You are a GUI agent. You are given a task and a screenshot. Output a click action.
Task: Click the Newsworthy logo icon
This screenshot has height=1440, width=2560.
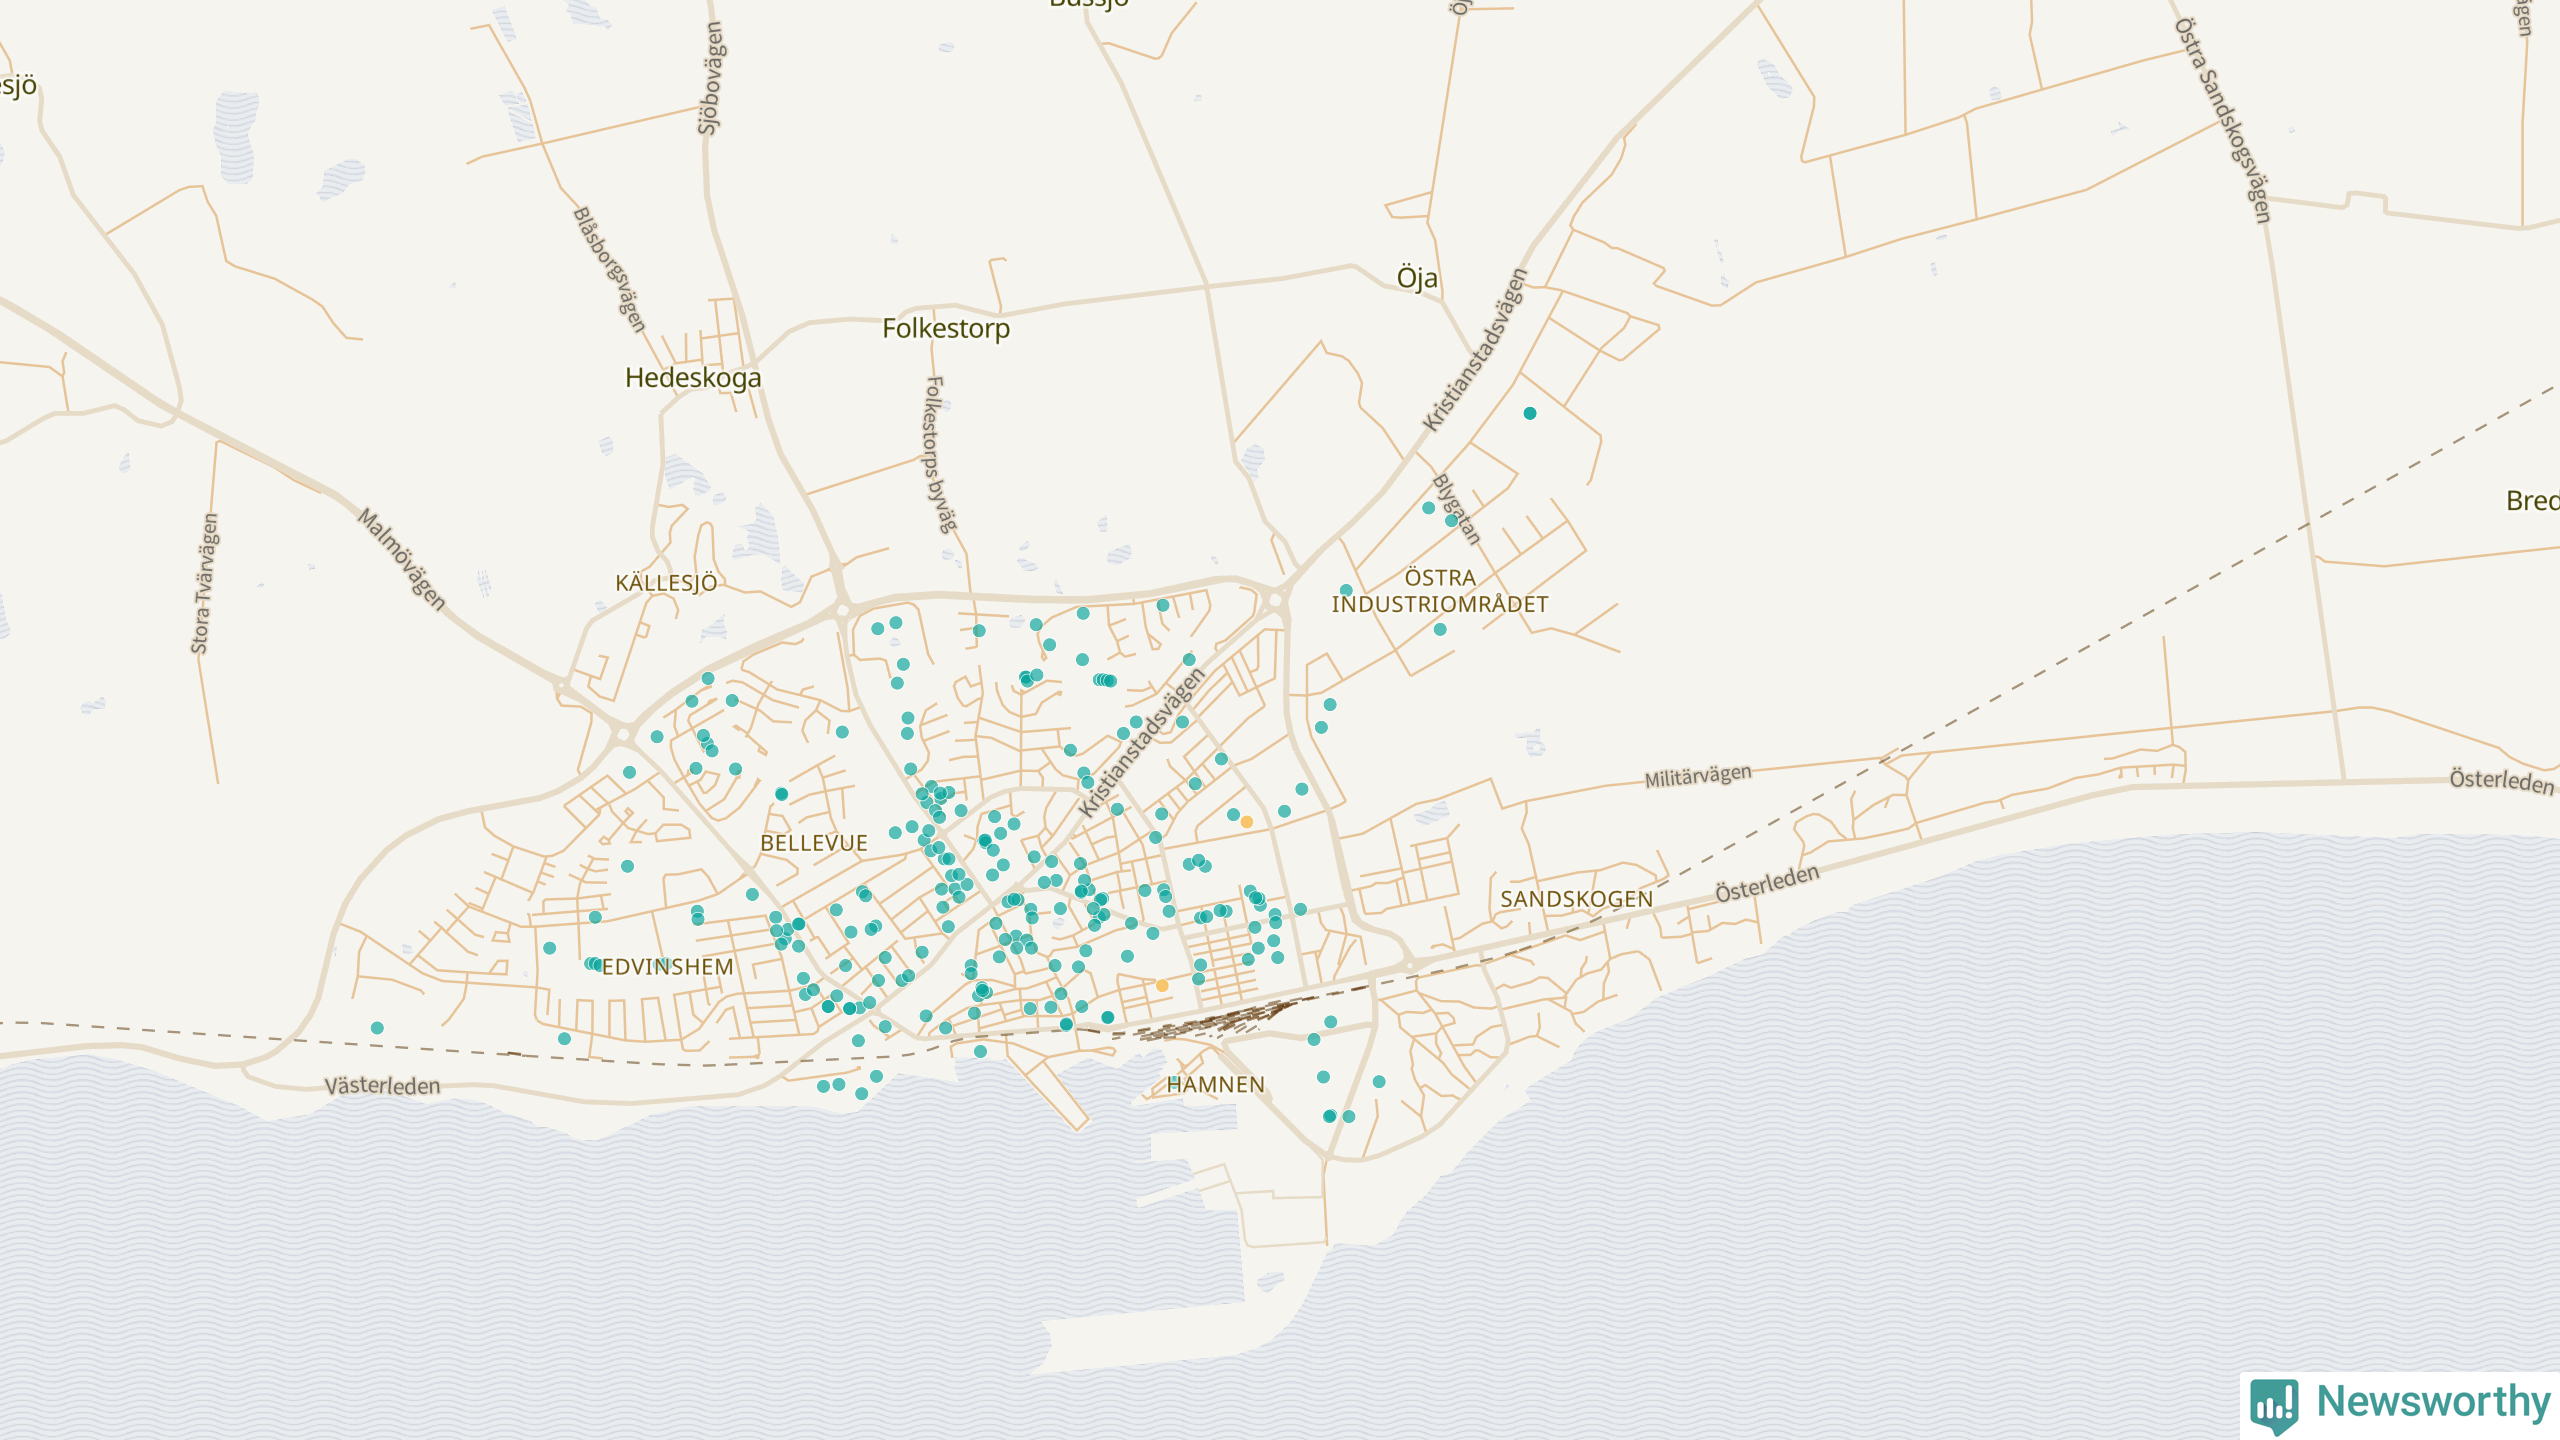coord(2274,1405)
